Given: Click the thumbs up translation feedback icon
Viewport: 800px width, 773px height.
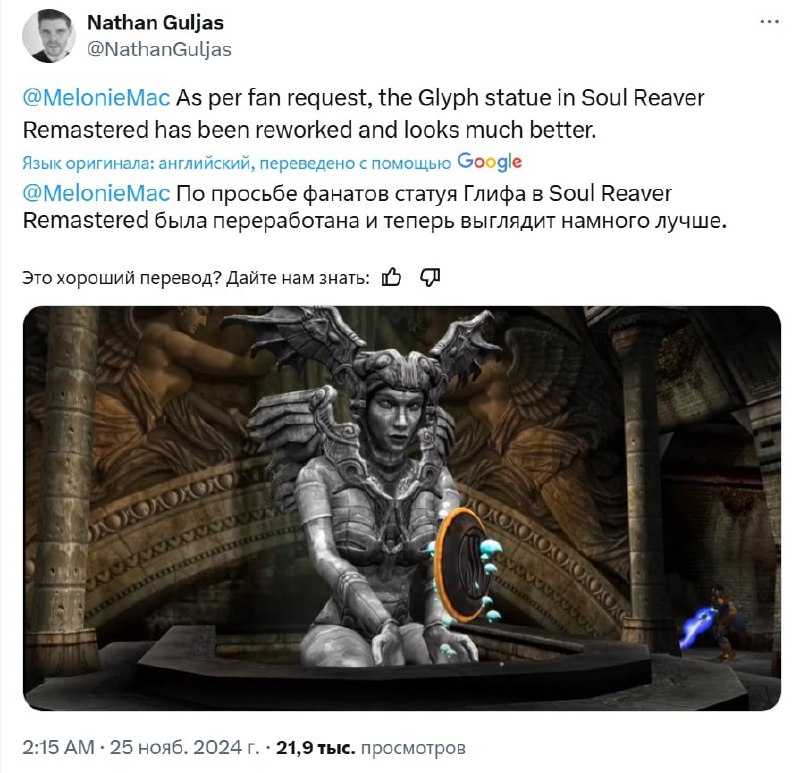Looking at the screenshot, I should click(x=391, y=278).
